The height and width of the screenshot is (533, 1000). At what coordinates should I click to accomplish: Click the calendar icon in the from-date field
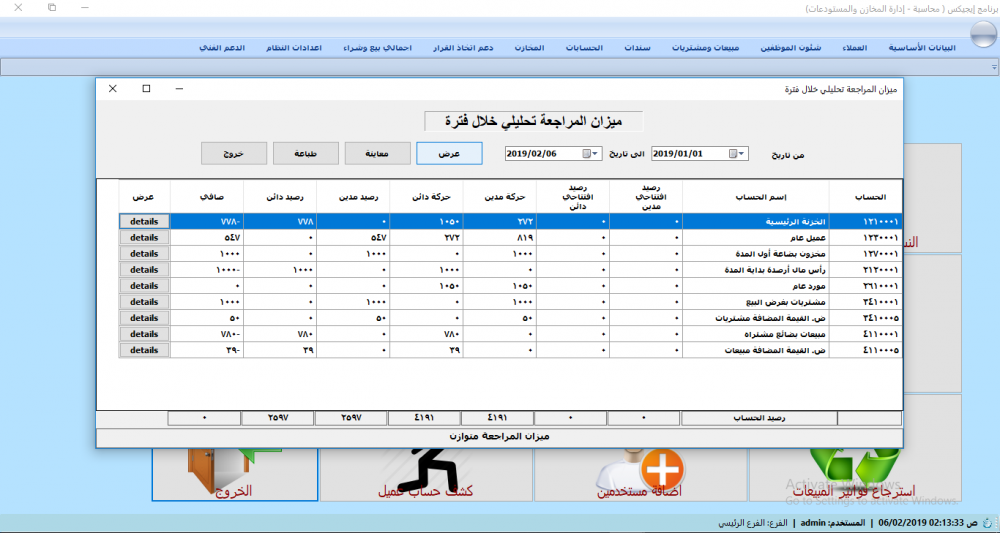(733, 154)
